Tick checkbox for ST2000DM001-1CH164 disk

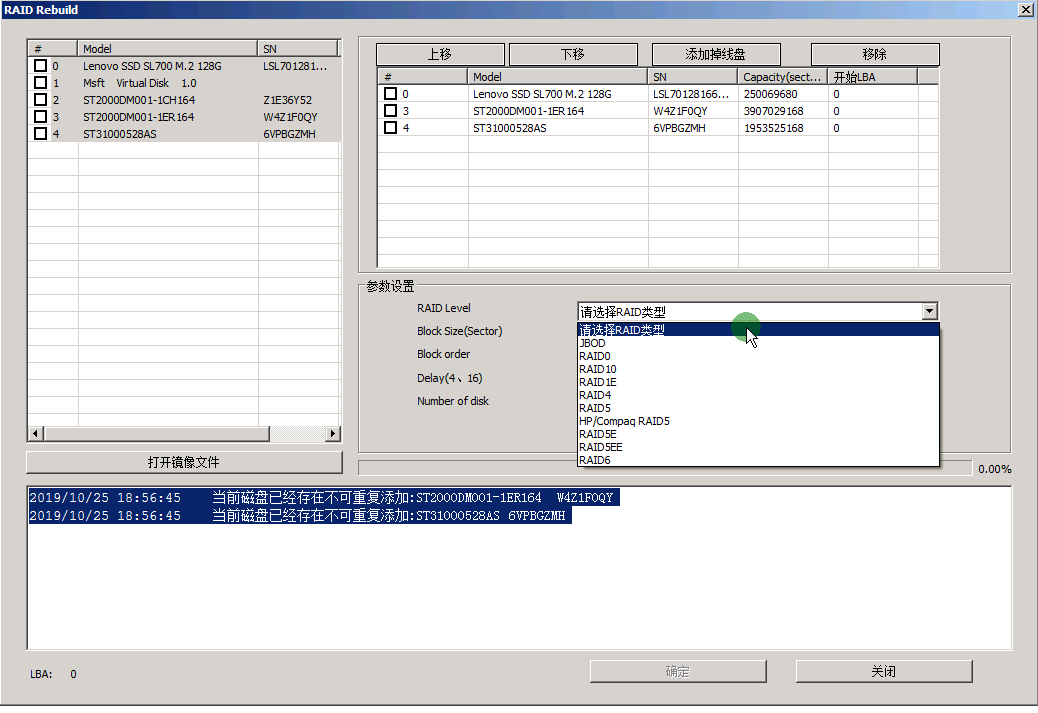coord(40,100)
